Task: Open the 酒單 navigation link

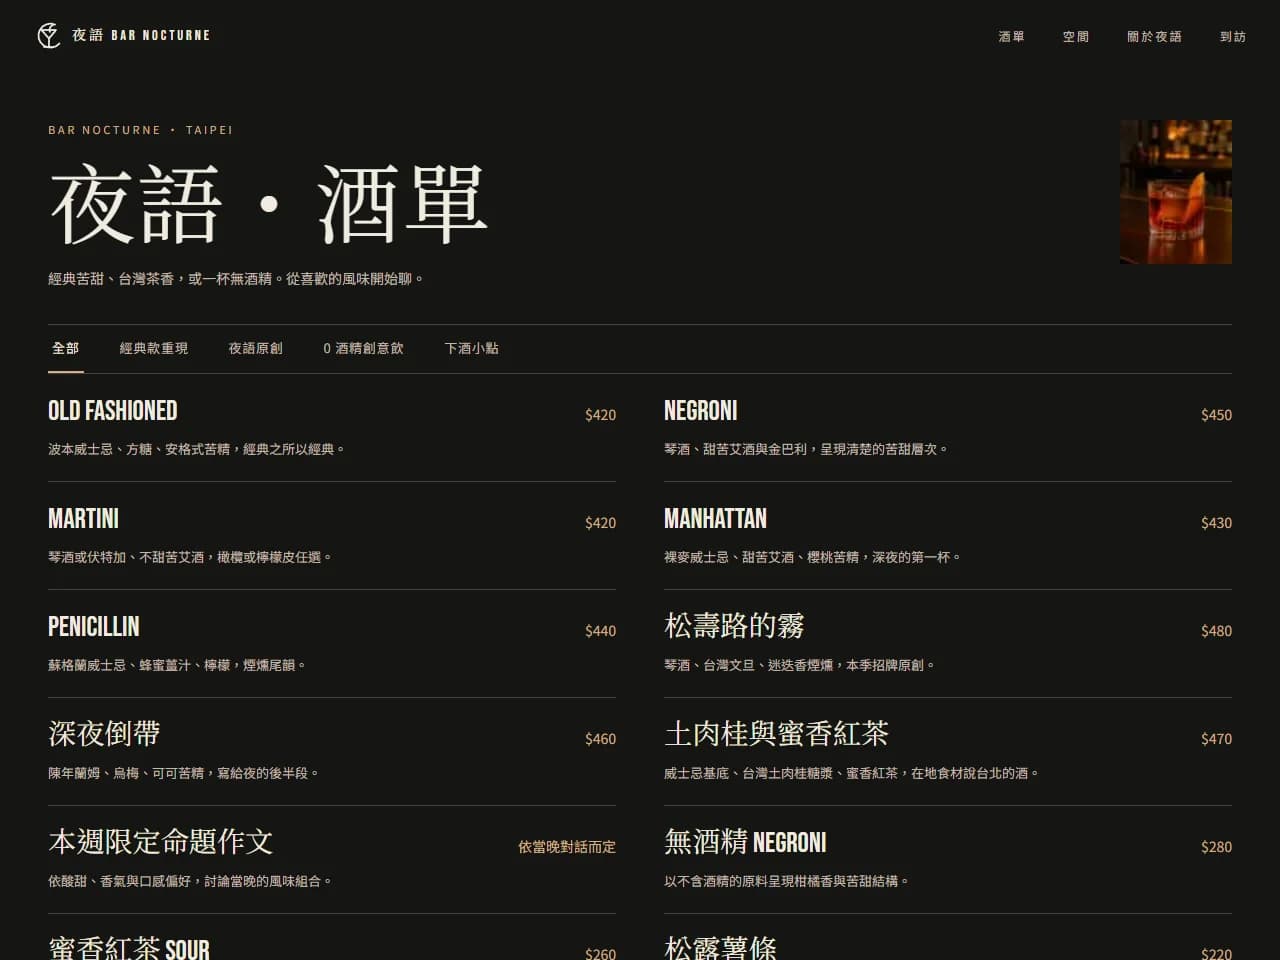Action: point(1011,36)
